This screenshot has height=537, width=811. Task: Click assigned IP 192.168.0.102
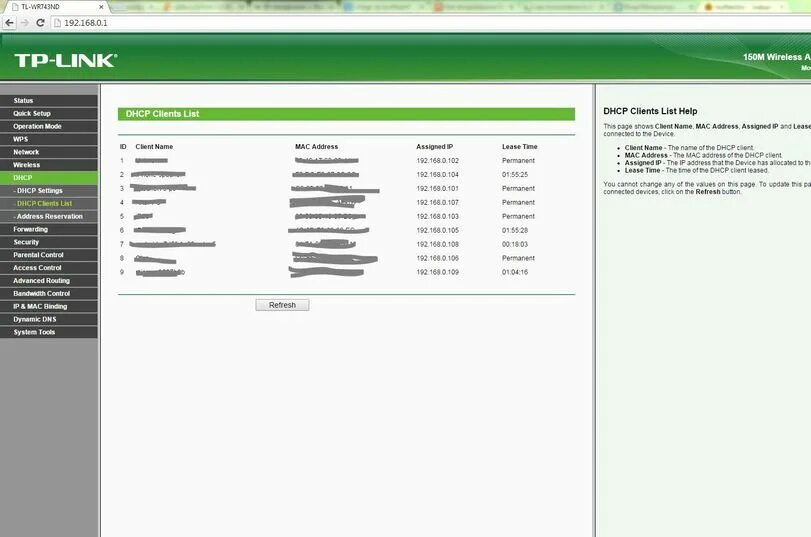(438, 161)
